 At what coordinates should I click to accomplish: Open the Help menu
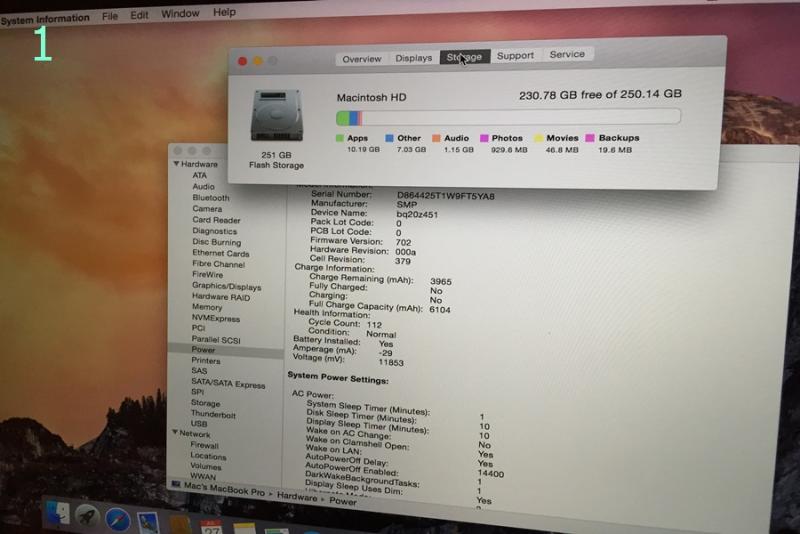(224, 12)
